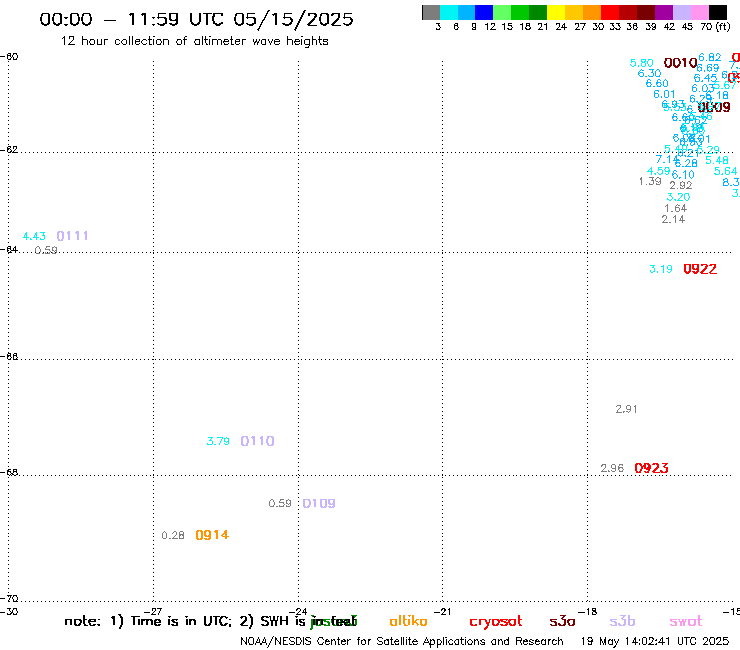Click the '0.59' value beside label 0109
The image size is (740, 650).
[280, 504]
